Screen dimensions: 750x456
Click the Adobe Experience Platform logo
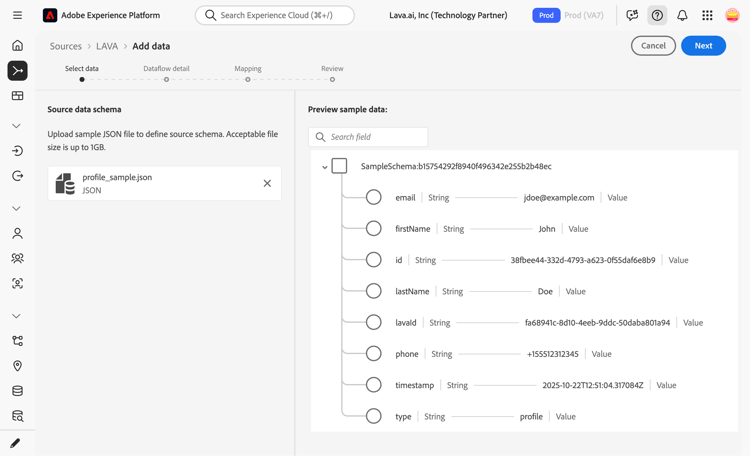click(x=50, y=15)
